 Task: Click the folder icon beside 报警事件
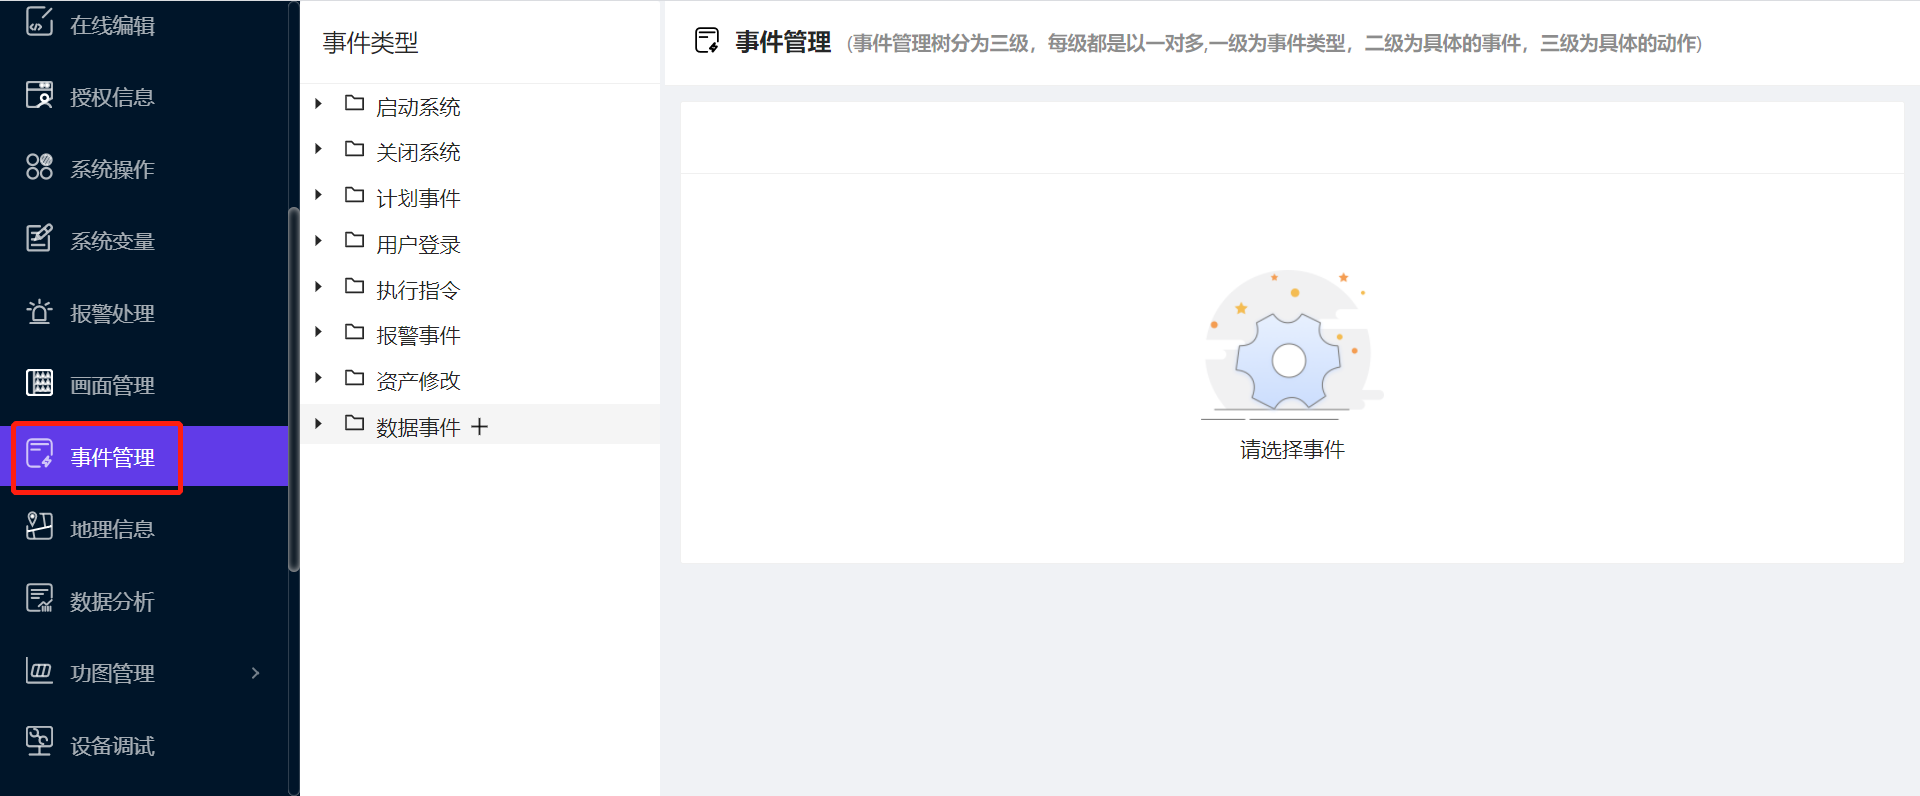354,332
